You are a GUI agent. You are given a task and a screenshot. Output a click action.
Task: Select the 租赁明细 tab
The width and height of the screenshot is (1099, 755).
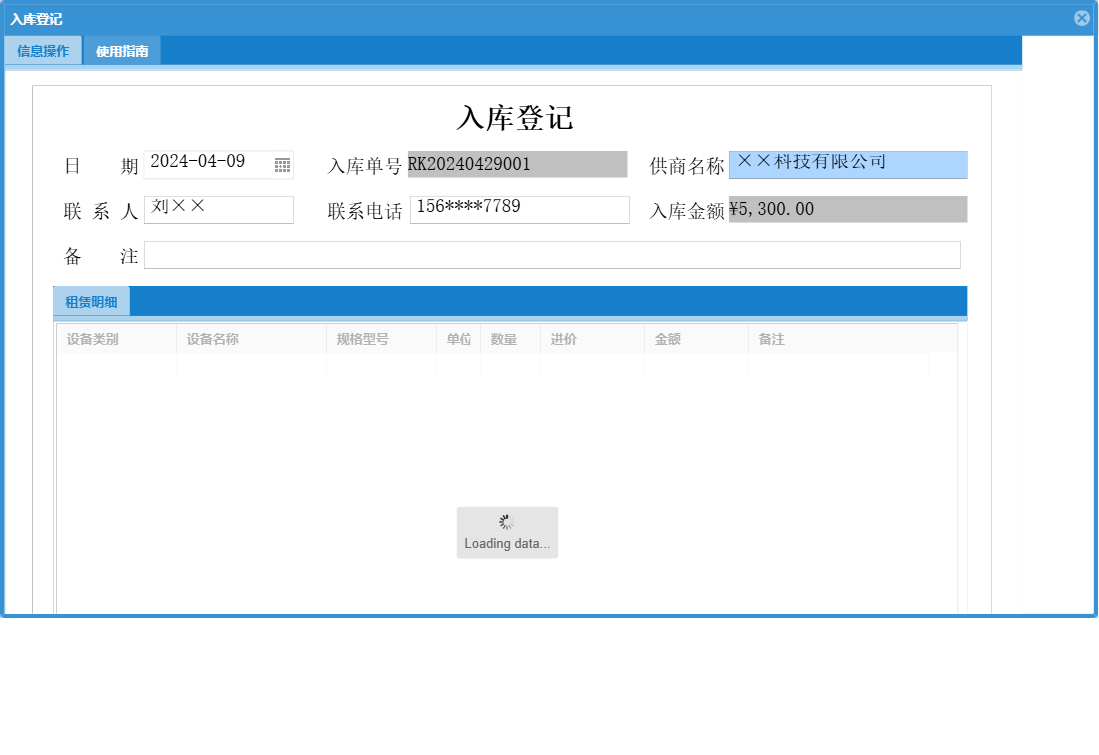point(89,300)
